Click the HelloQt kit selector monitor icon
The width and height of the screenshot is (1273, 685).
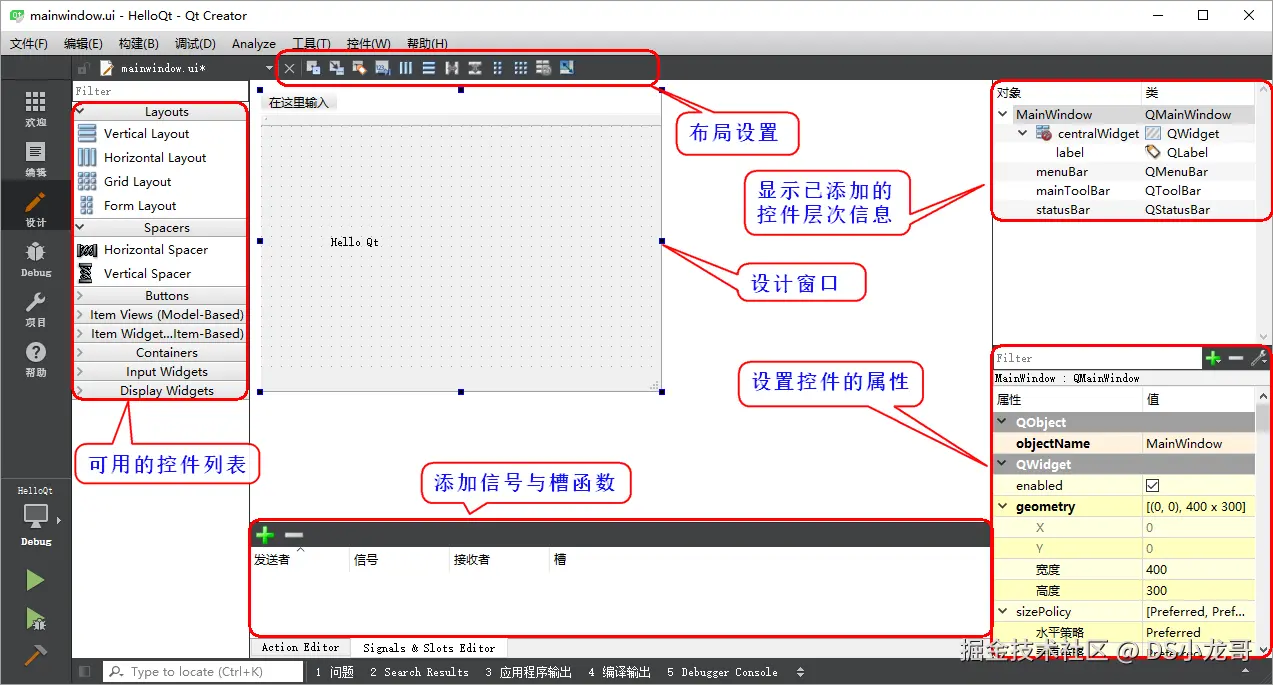pos(35,516)
